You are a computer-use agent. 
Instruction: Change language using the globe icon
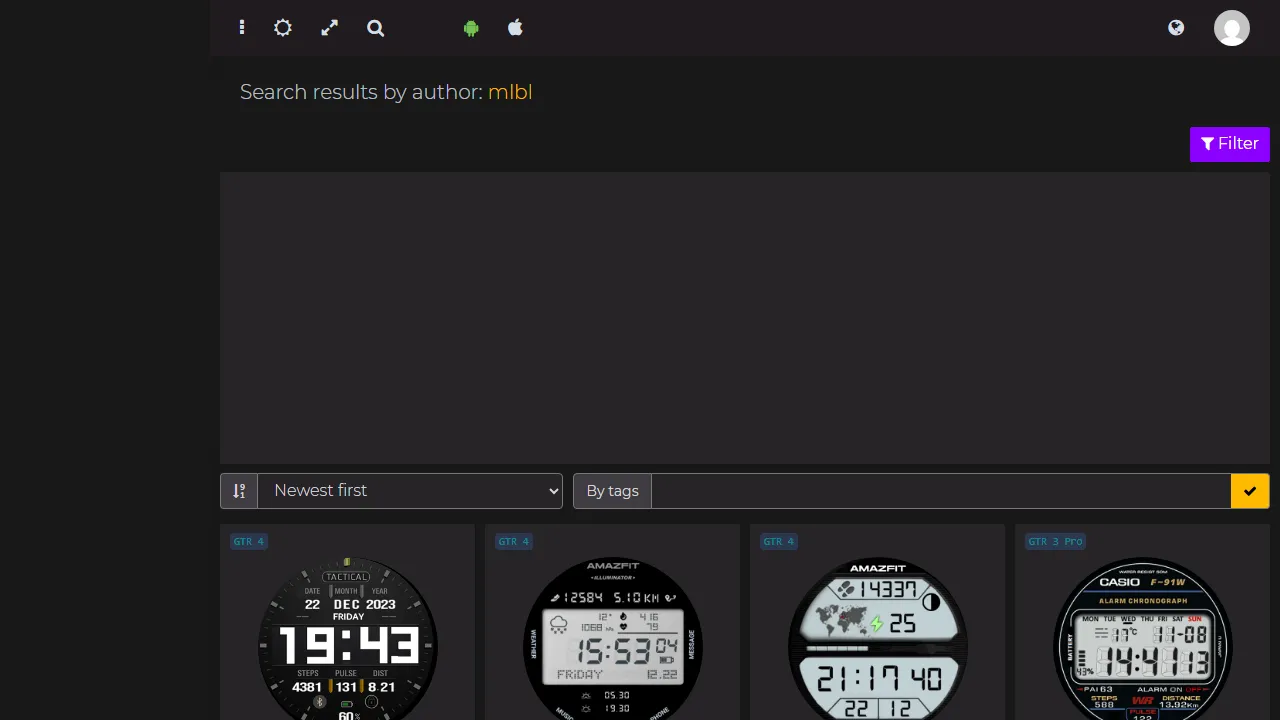(1176, 28)
